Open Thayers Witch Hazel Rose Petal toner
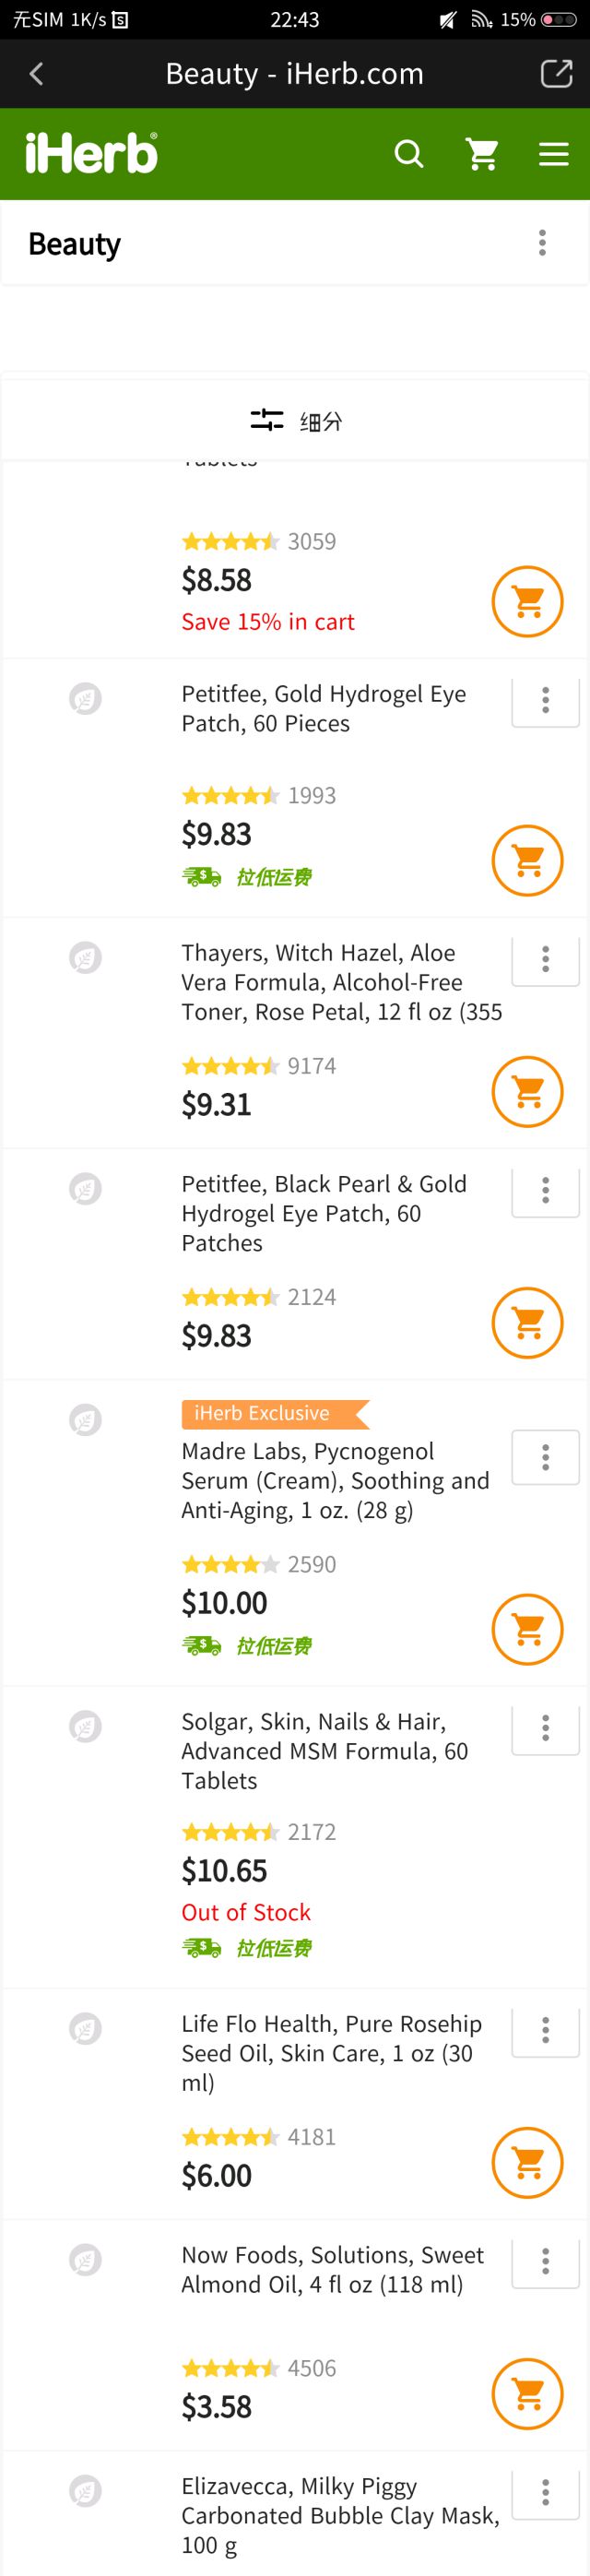Image resolution: width=590 pixels, height=2576 pixels. (341, 982)
